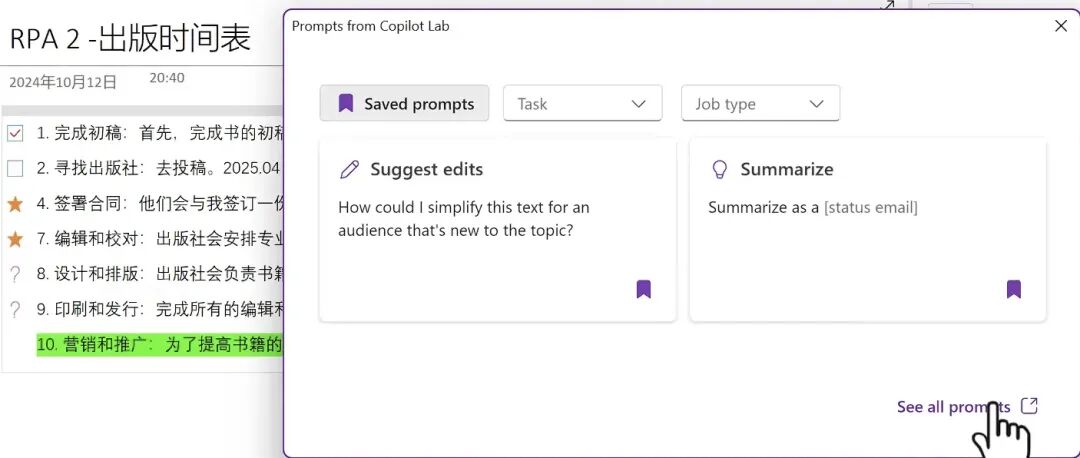Click the lightbulb icon beside Summarize
This screenshot has height=458, width=1080.
click(x=719, y=169)
